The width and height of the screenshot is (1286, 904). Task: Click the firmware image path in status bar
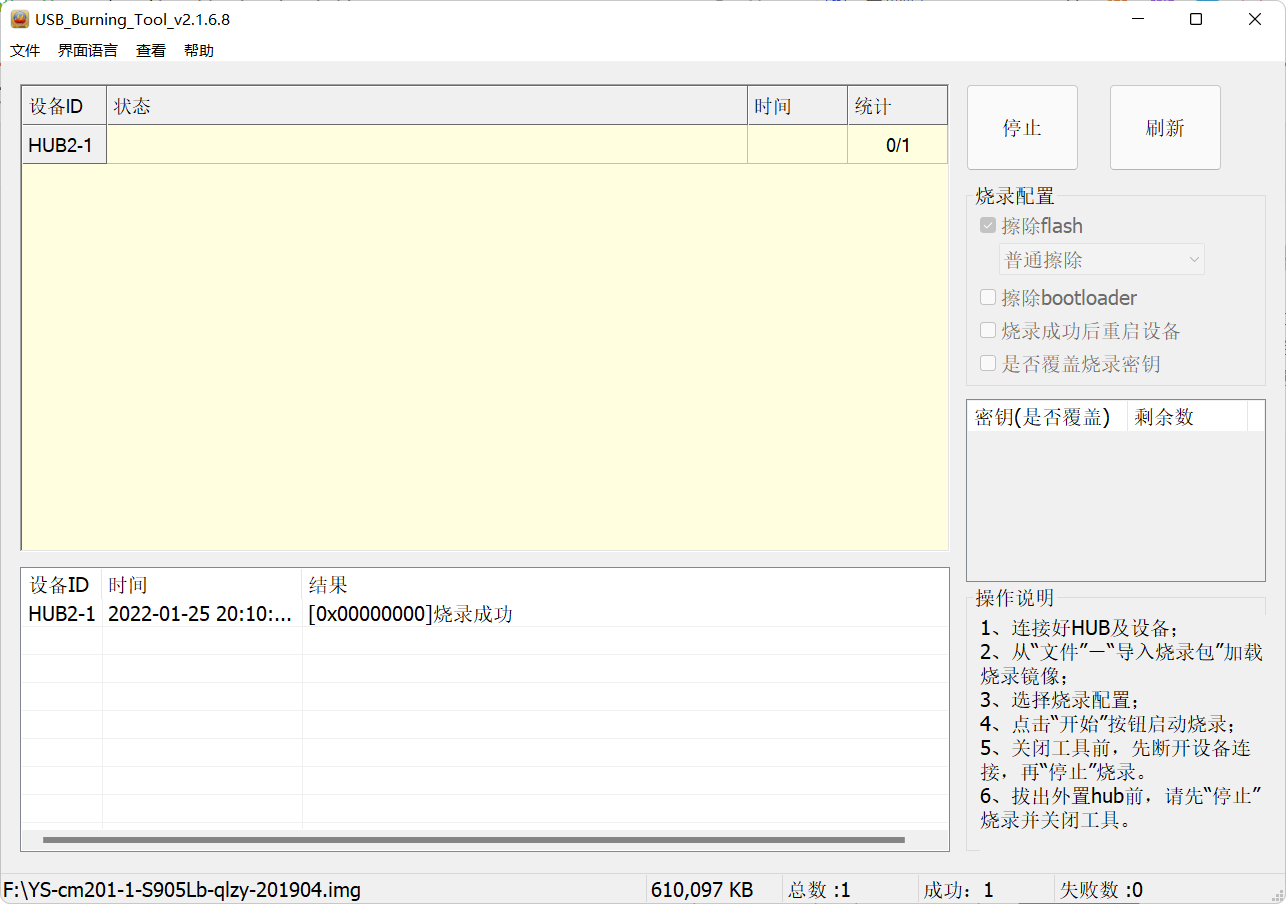(x=178, y=888)
